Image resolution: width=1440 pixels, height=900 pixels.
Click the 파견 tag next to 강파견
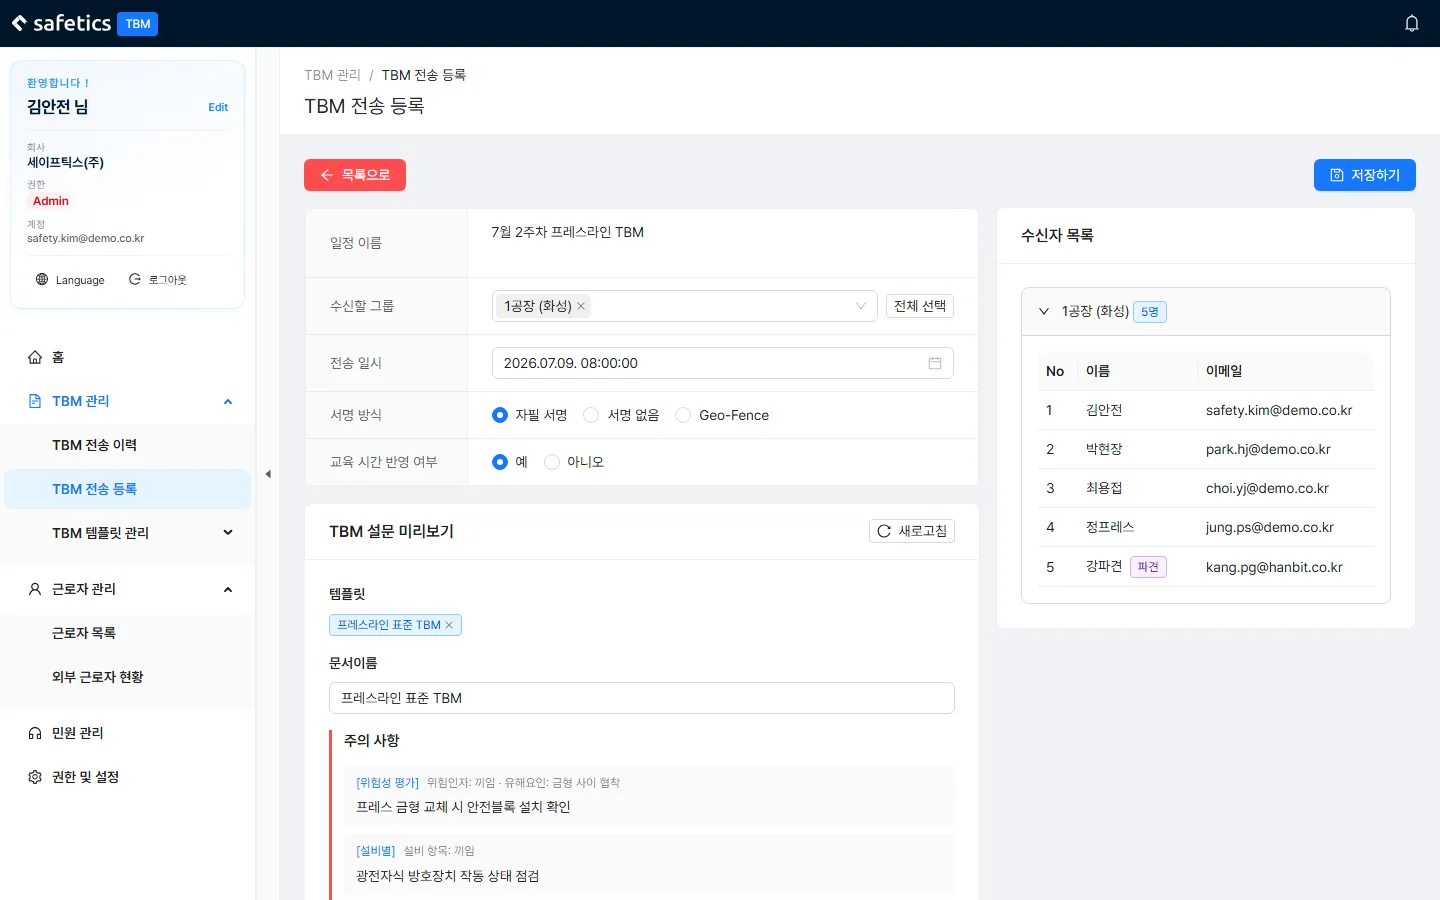(x=1148, y=567)
